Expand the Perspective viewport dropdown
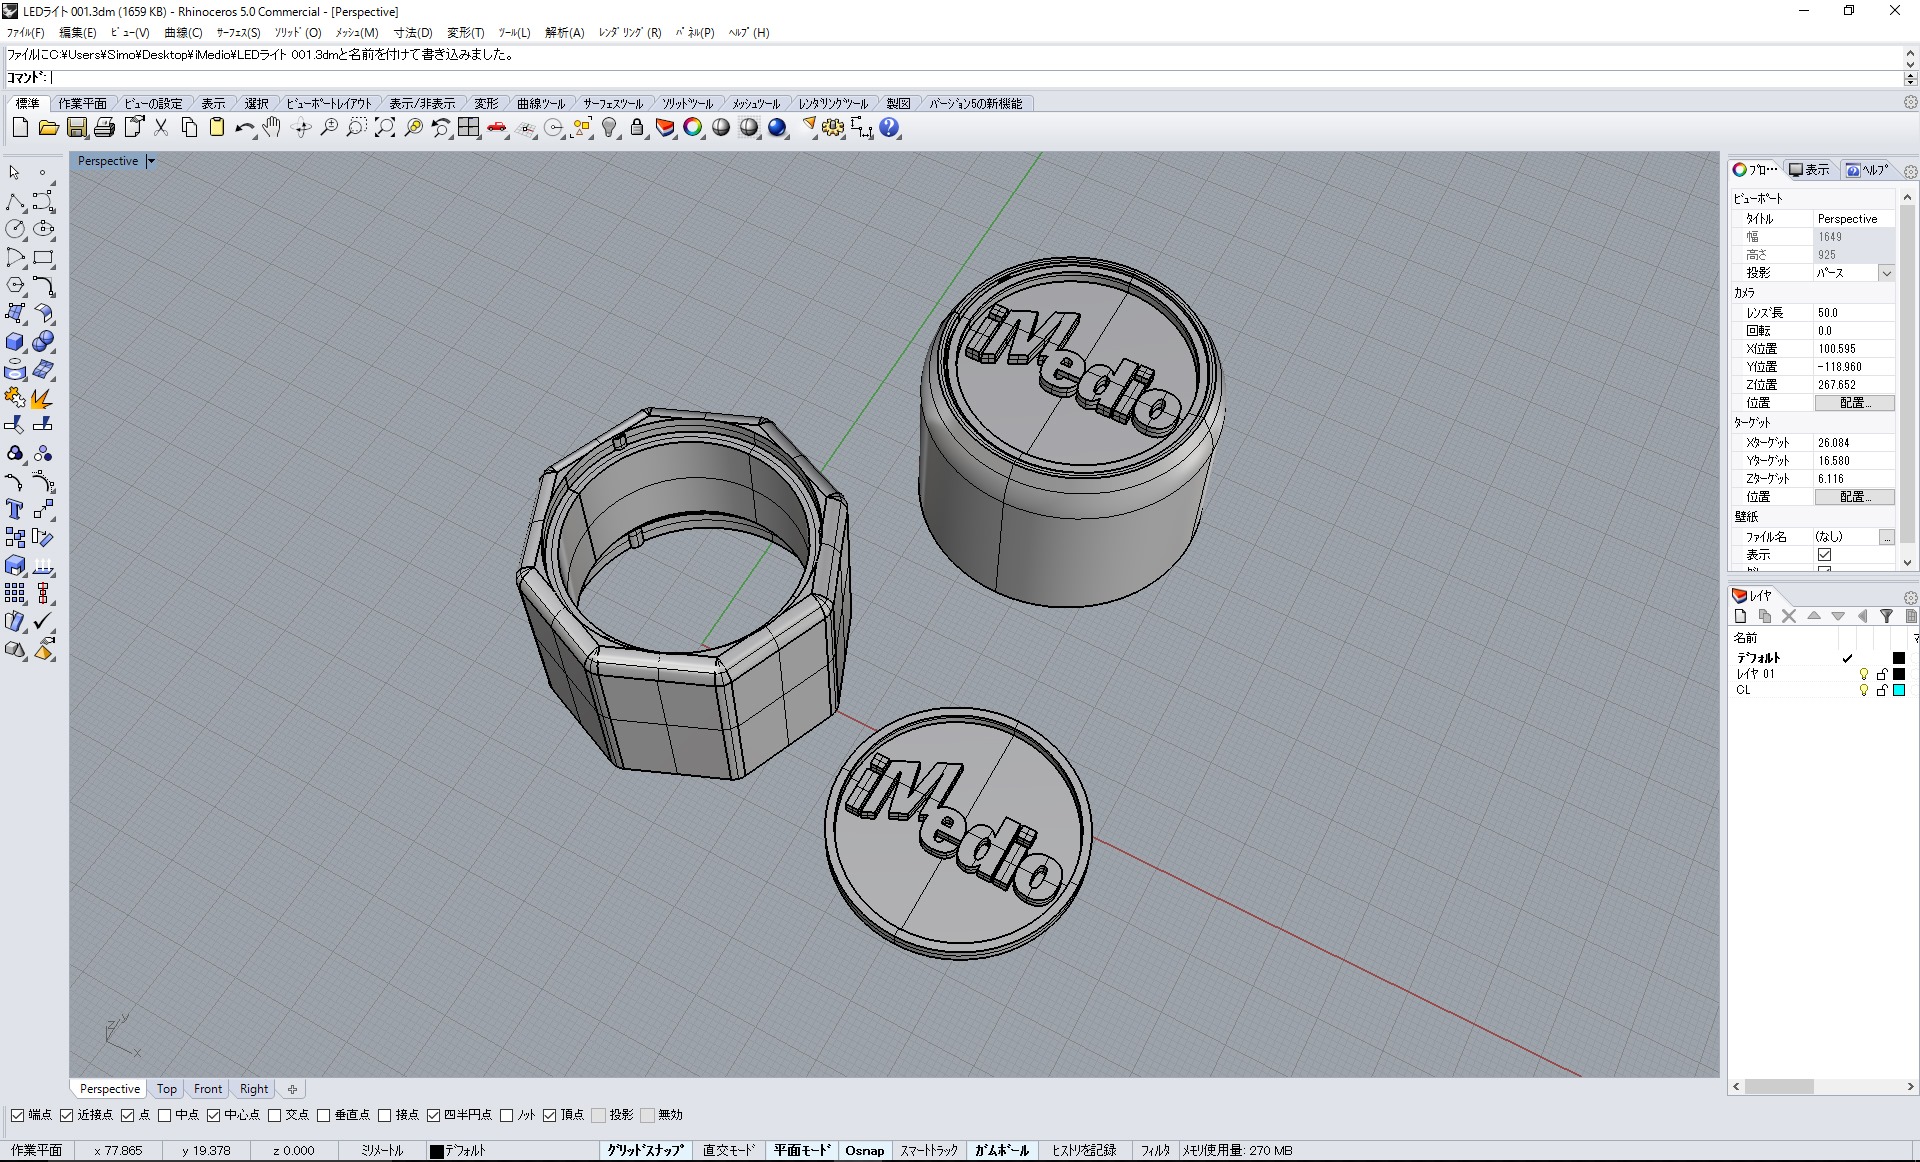 (152, 161)
